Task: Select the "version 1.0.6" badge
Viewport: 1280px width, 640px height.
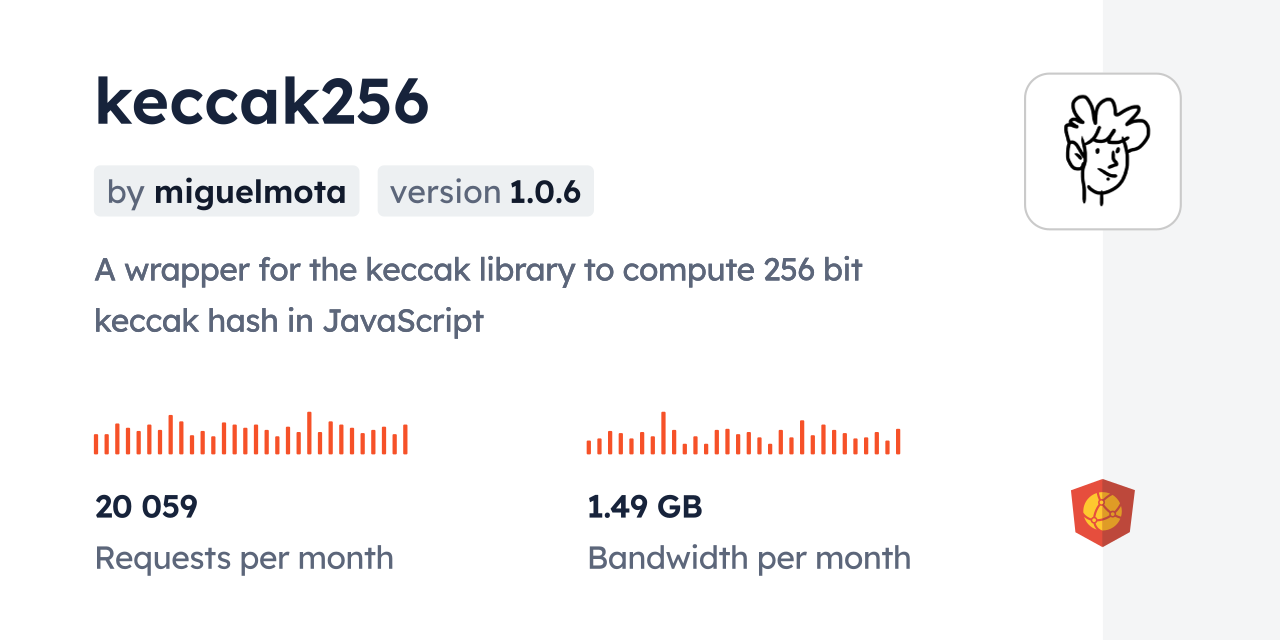Action: [485, 191]
